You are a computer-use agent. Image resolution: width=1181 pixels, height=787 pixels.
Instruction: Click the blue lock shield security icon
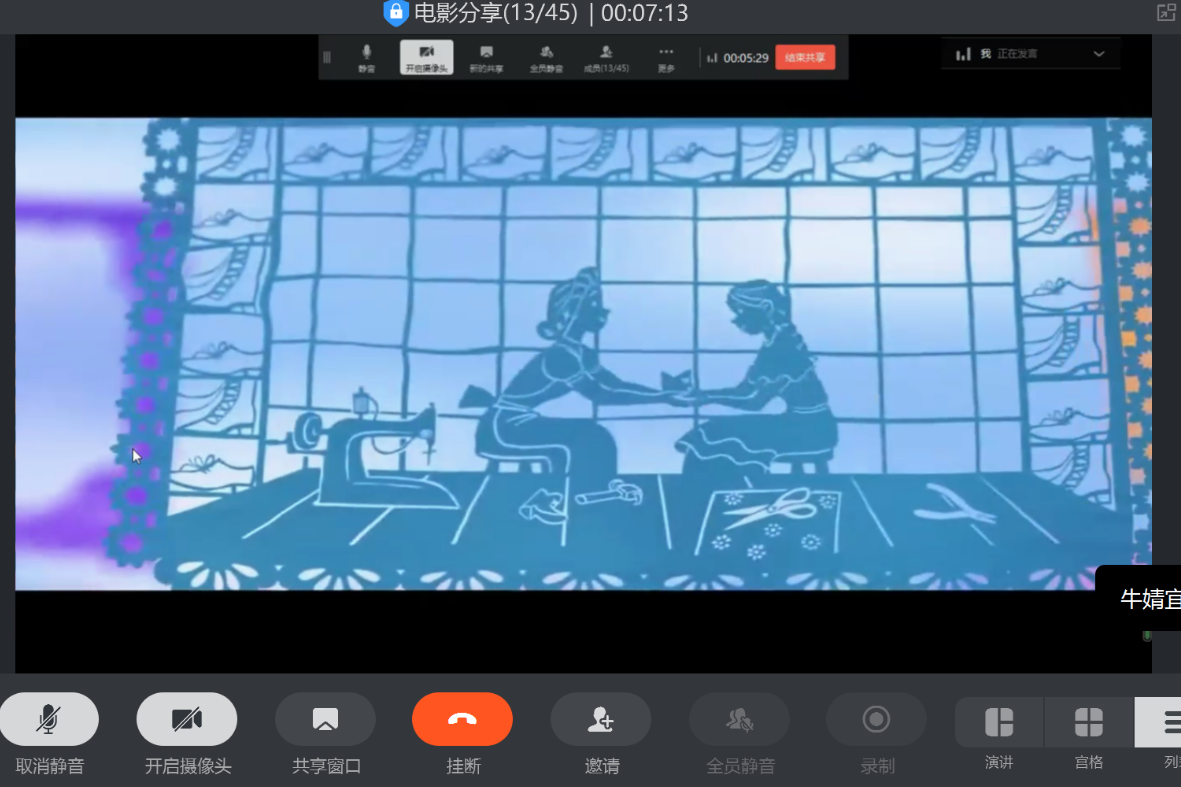tap(395, 13)
